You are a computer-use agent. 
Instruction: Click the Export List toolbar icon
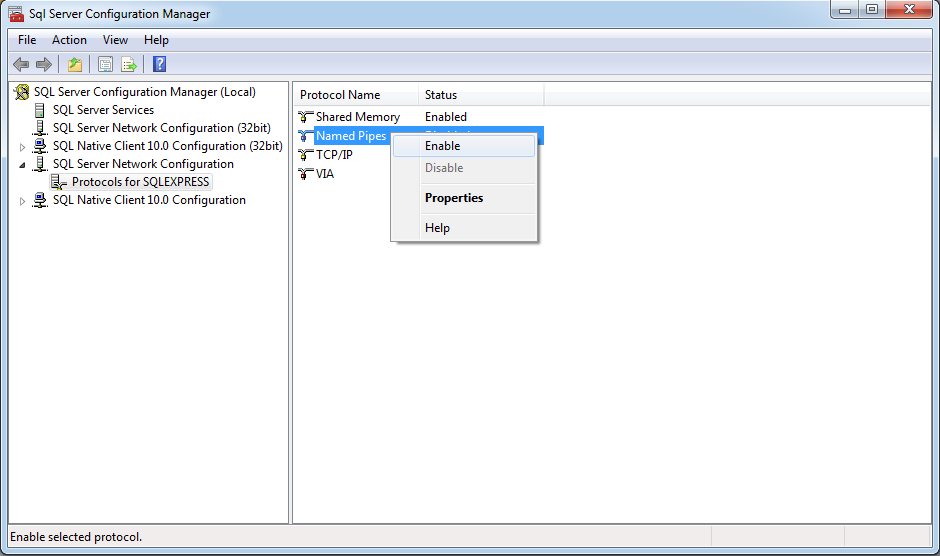tap(129, 64)
